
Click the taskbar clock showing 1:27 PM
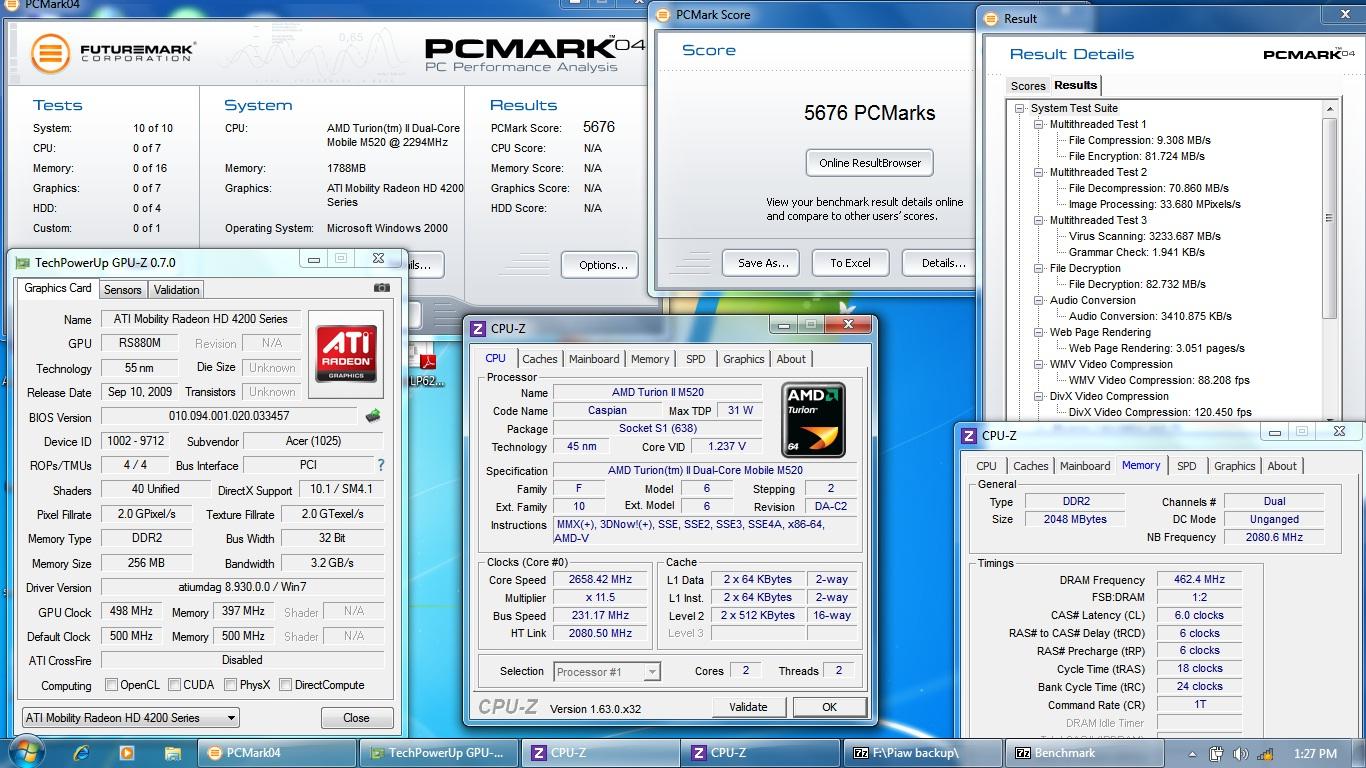1314,754
